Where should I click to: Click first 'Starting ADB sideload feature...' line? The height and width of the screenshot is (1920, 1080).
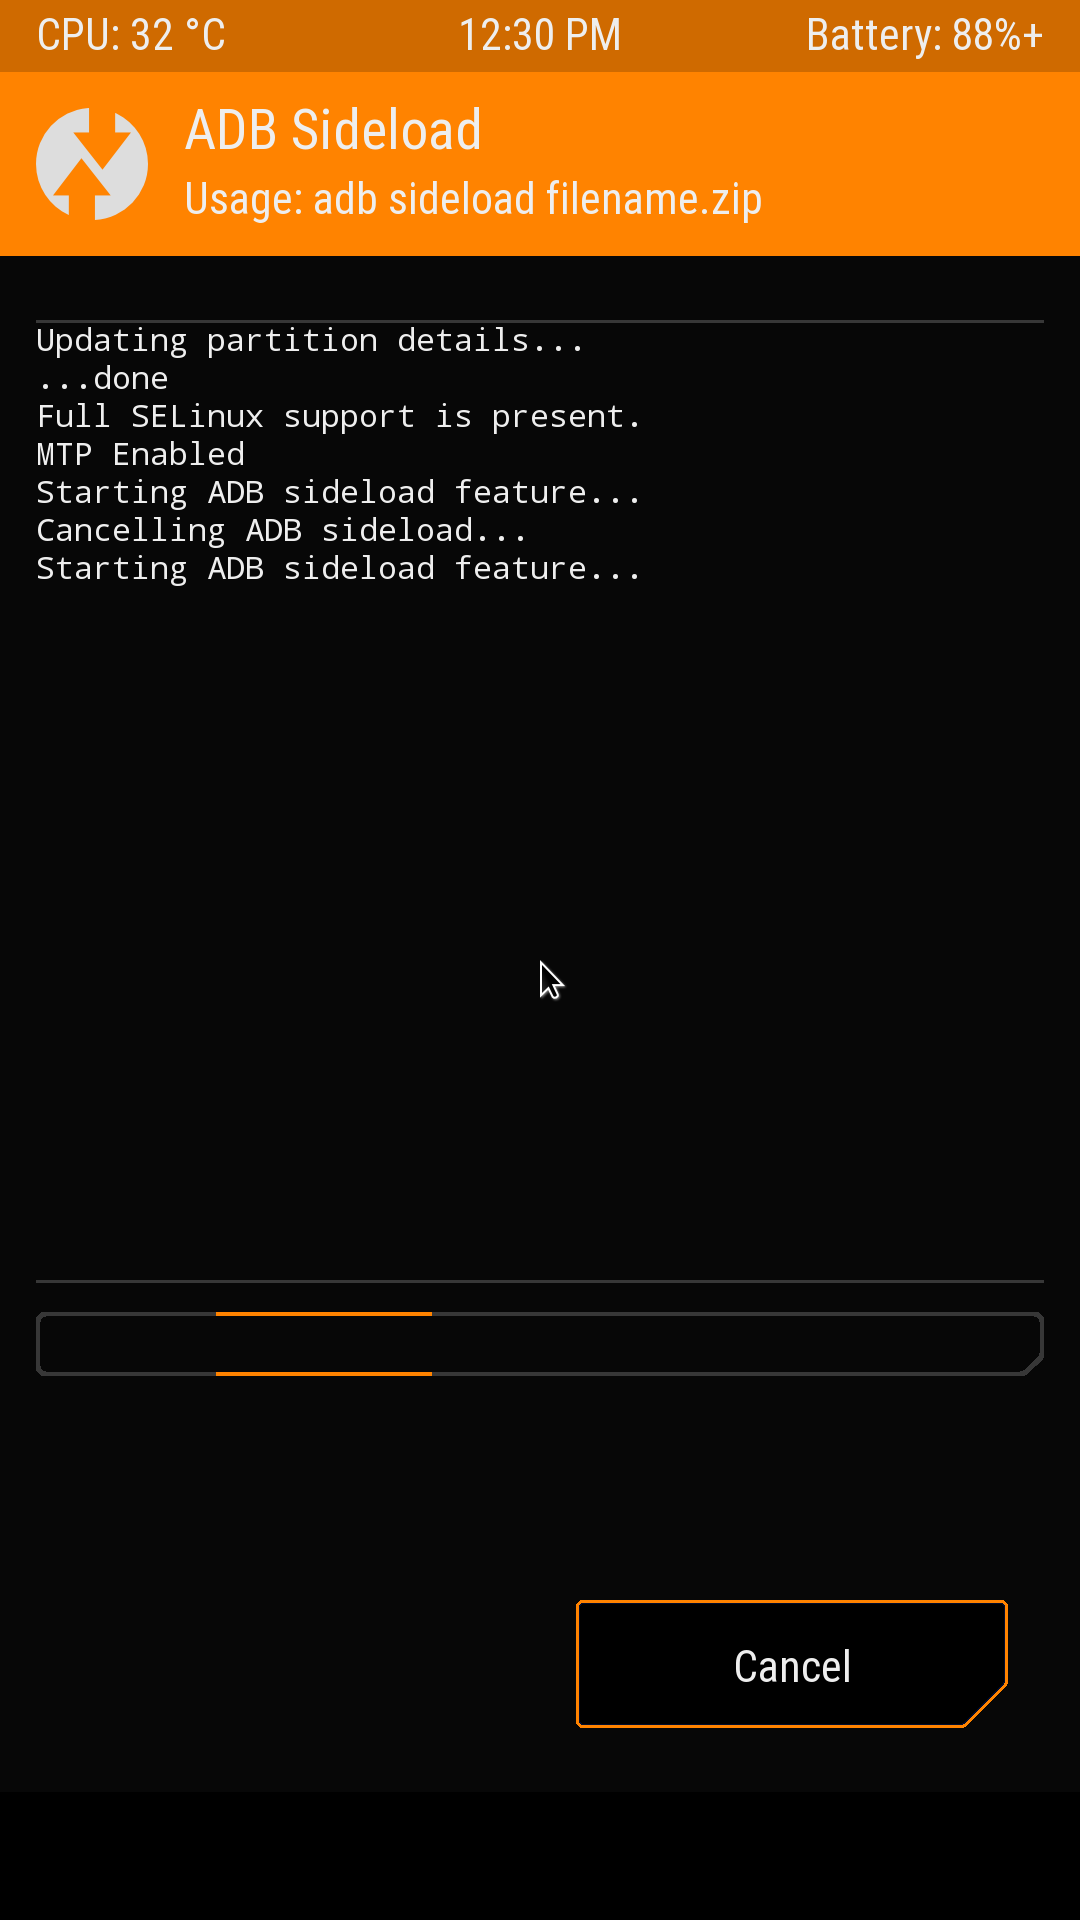point(338,493)
